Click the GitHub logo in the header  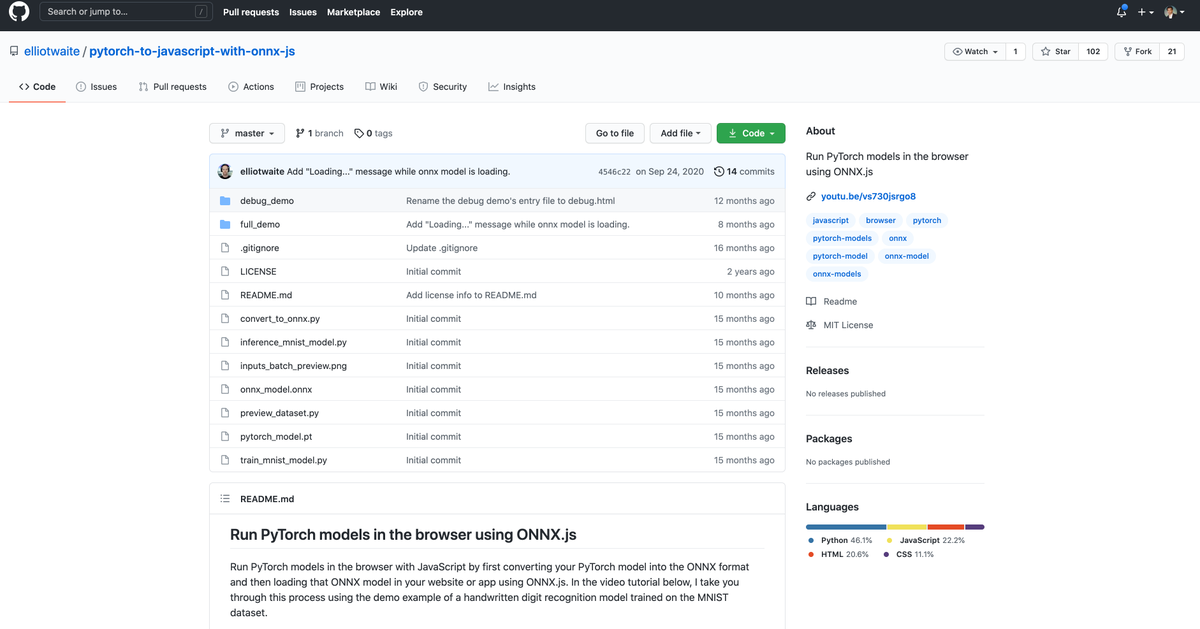pos(17,13)
